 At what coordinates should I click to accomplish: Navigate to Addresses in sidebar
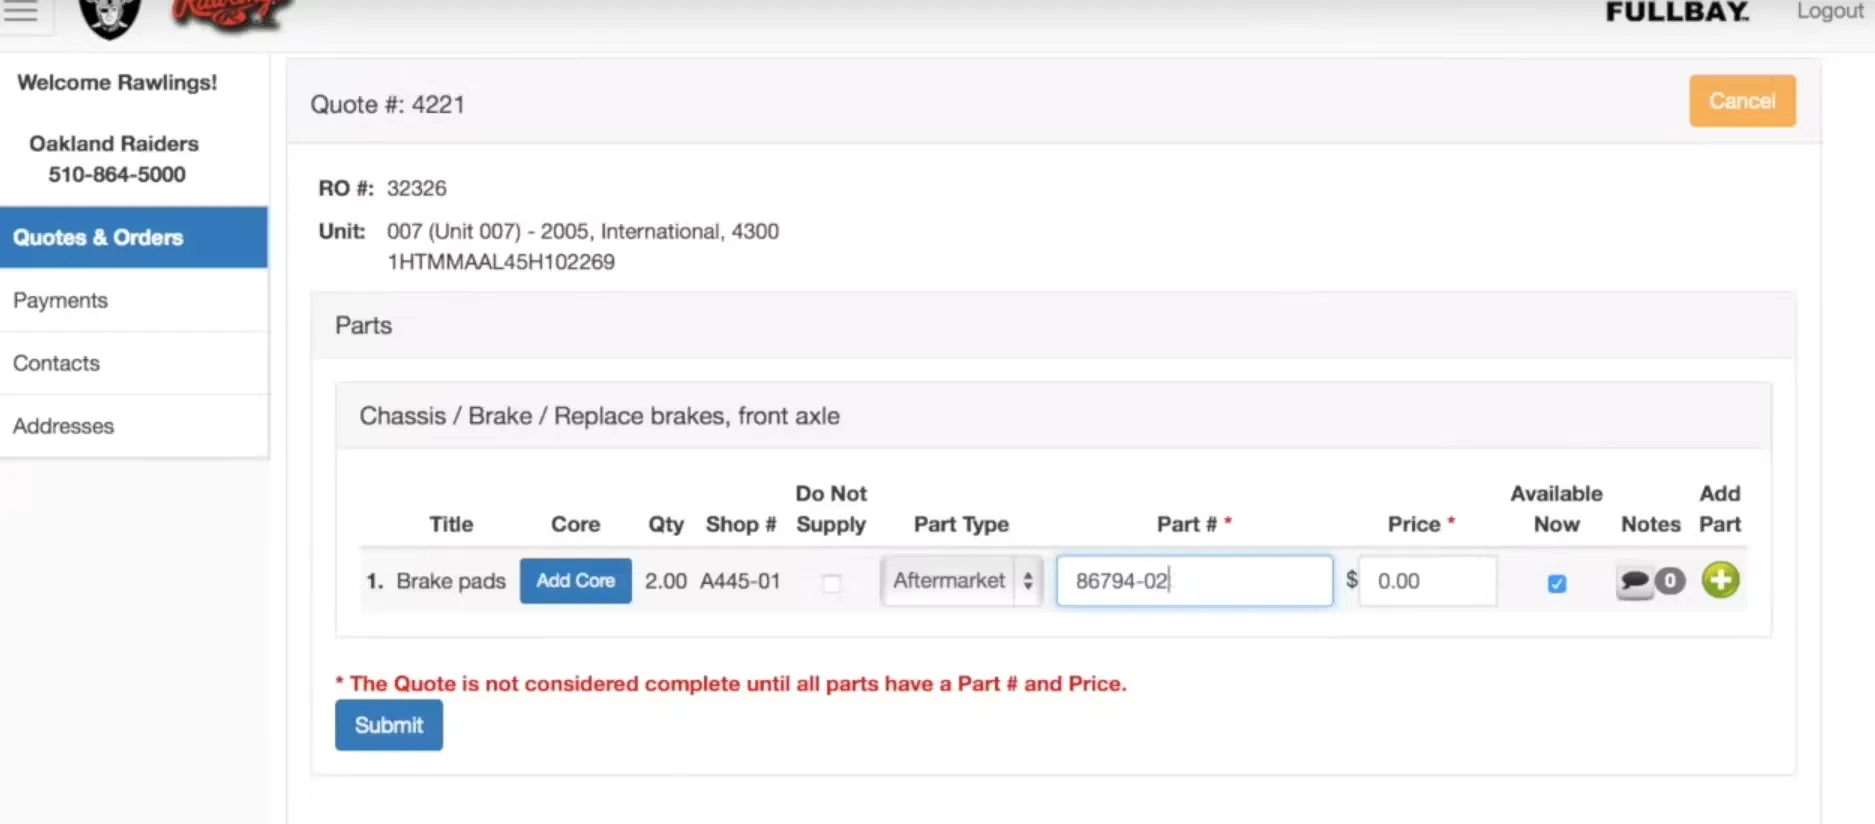click(63, 426)
